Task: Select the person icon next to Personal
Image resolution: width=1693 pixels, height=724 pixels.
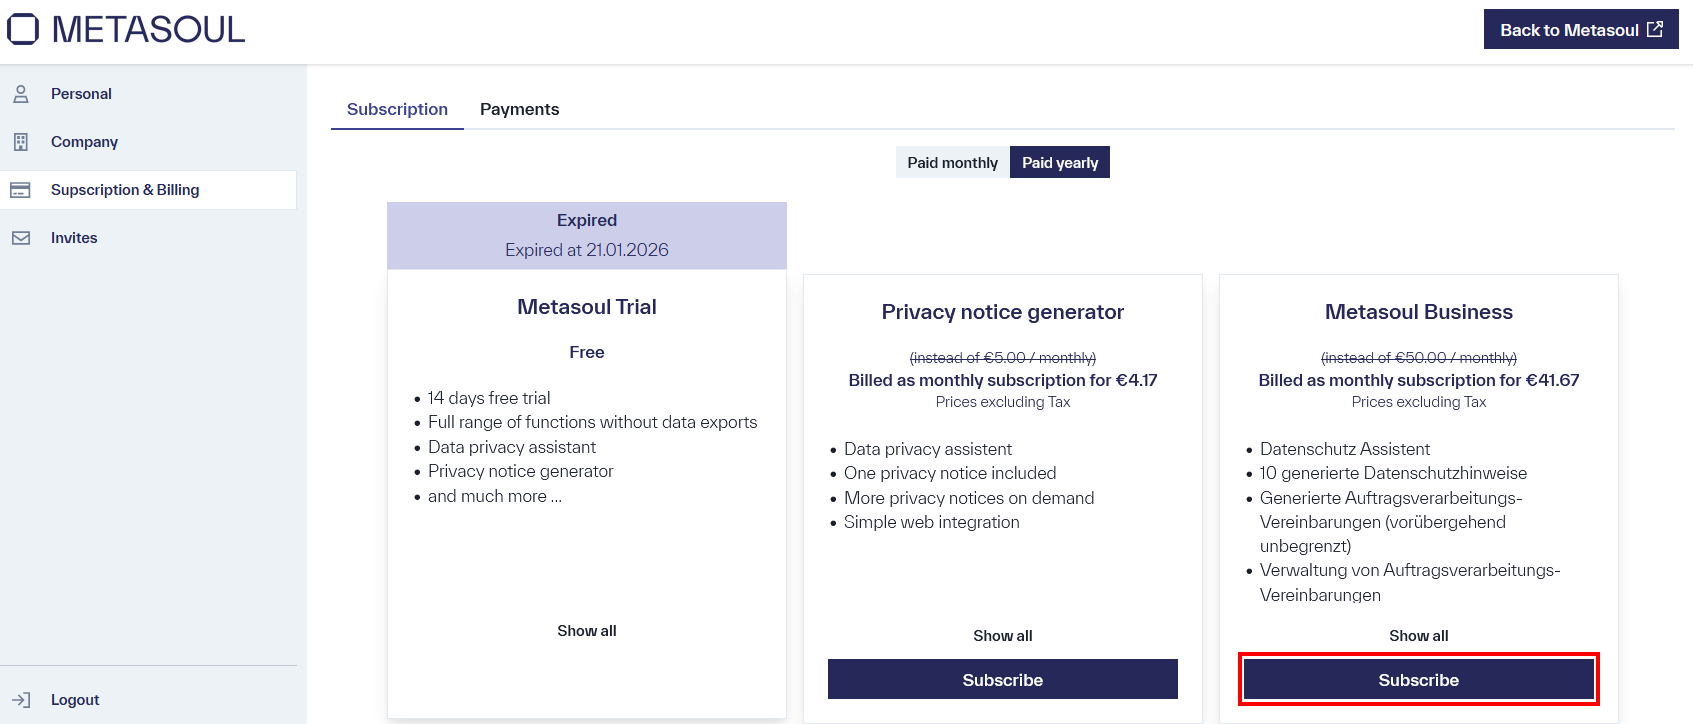Action: click(x=21, y=93)
